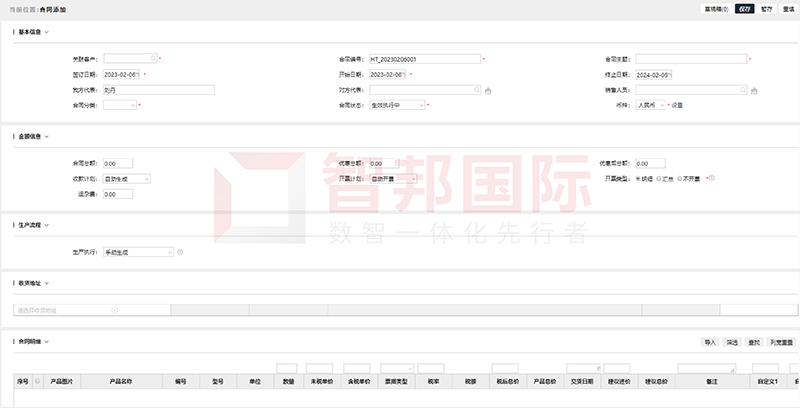800x408 pixels.
Task: Click the 我方代表 input field
Action: [159, 90]
